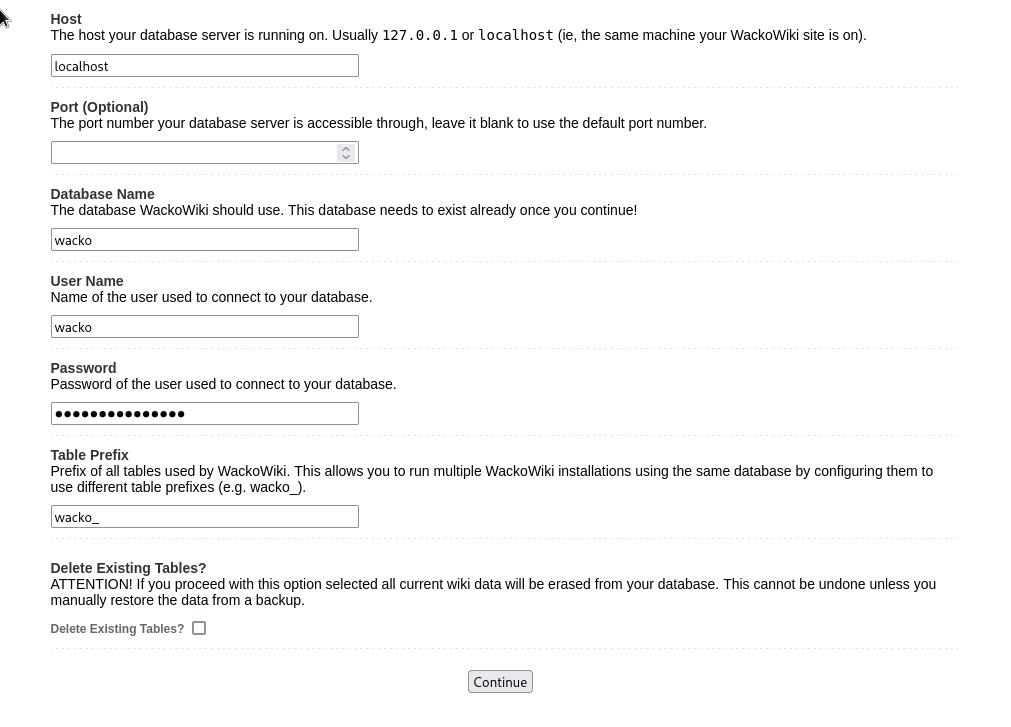This screenshot has height=727, width=1011.
Task: Enable Delete Existing Tables checkbox
Action: (199, 628)
